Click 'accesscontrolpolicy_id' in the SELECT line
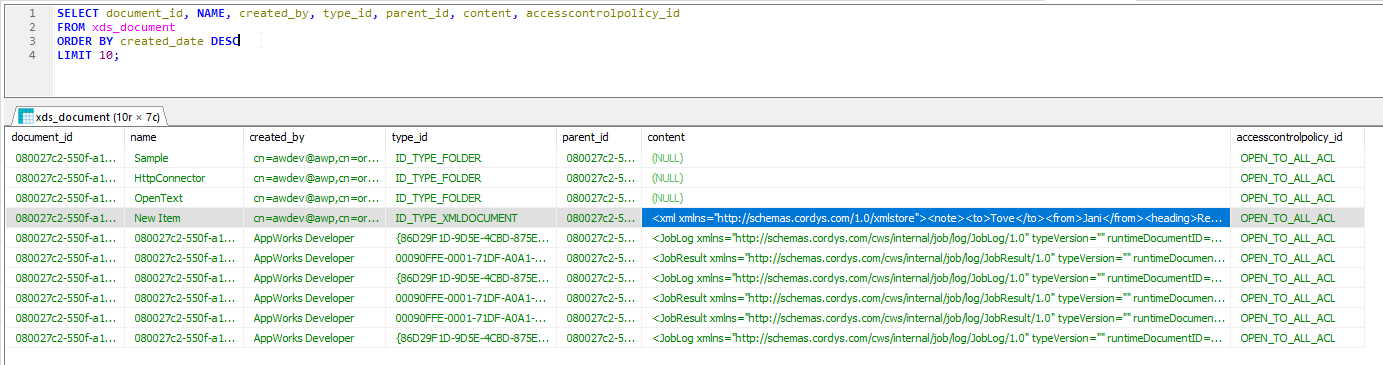The width and height of the screenshot is (1383, 365). [603, 13]
